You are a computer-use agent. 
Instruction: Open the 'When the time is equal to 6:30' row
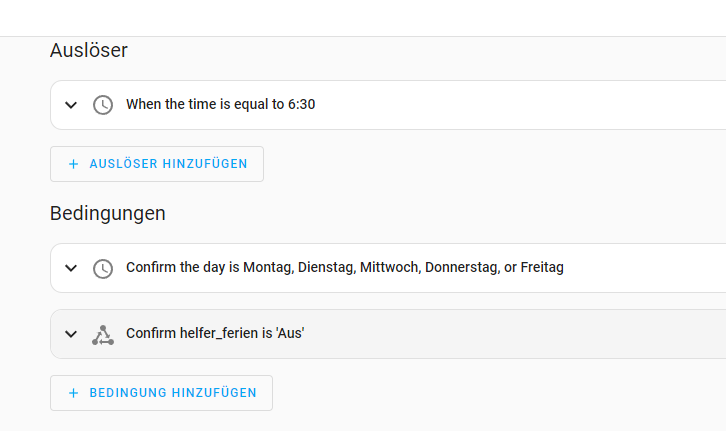388,105
